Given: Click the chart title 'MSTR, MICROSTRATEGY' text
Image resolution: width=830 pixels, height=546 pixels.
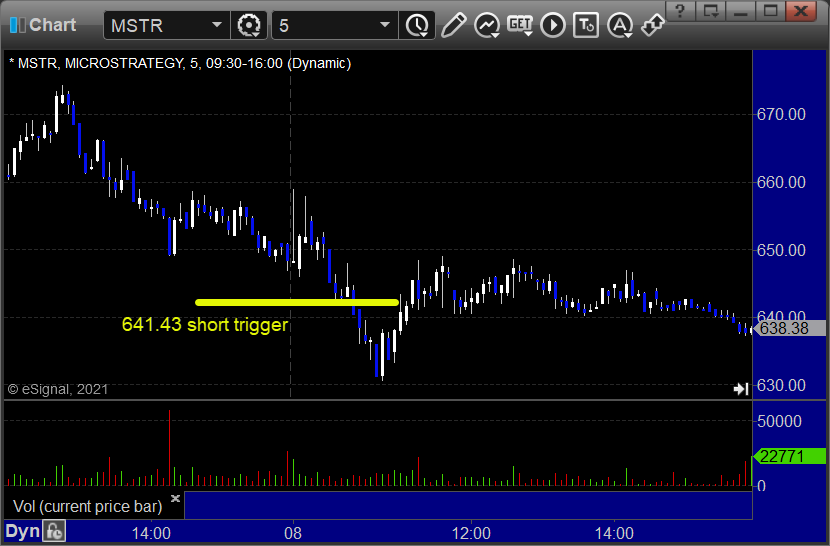Looking at the screenshot, I should click(x=101, y=64).
